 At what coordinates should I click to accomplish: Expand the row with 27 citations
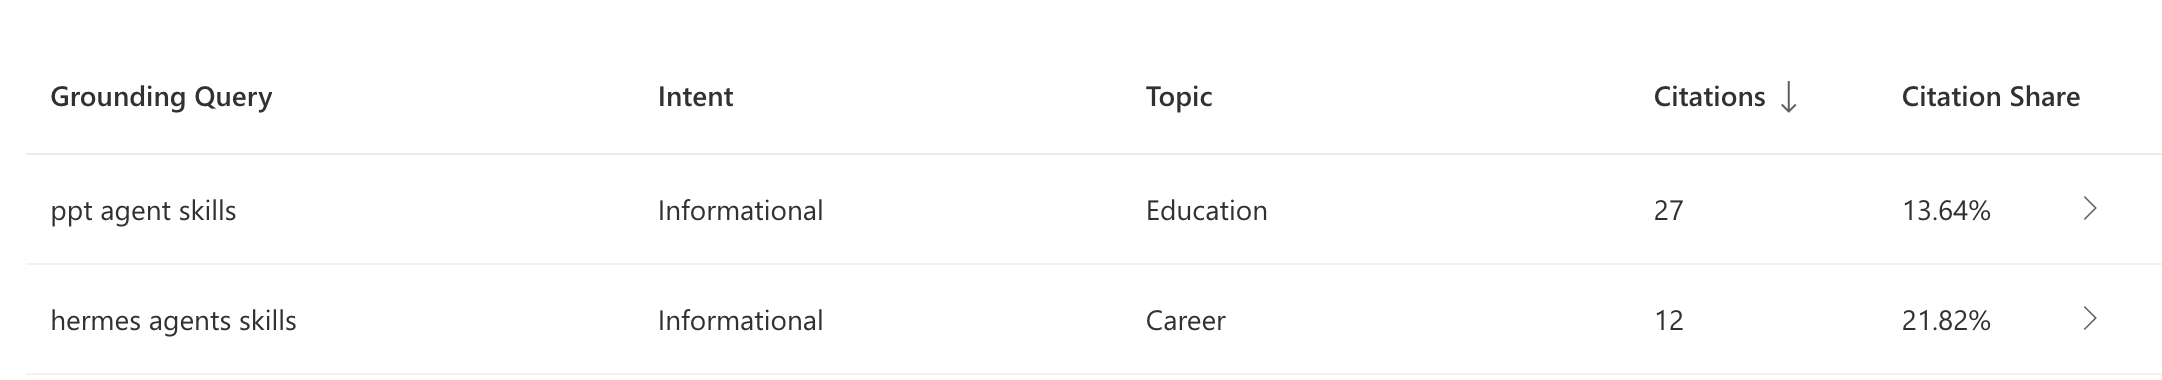pyautogui.click(x=2089, y=209)
